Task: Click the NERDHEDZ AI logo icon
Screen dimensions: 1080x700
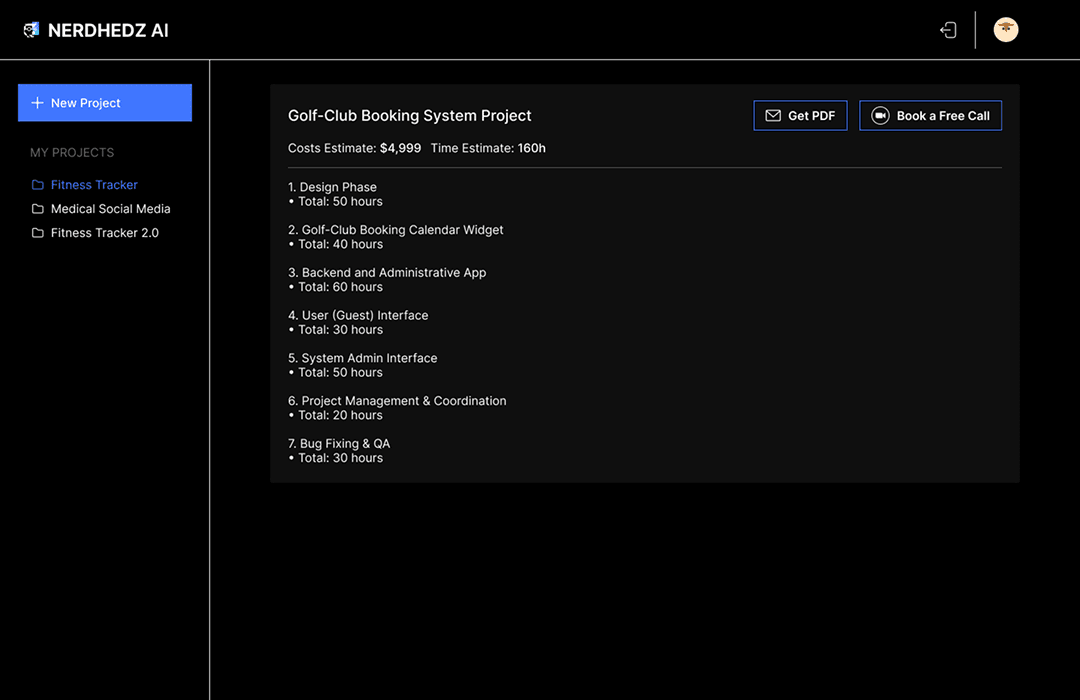Action: click(x=31, y=30)
